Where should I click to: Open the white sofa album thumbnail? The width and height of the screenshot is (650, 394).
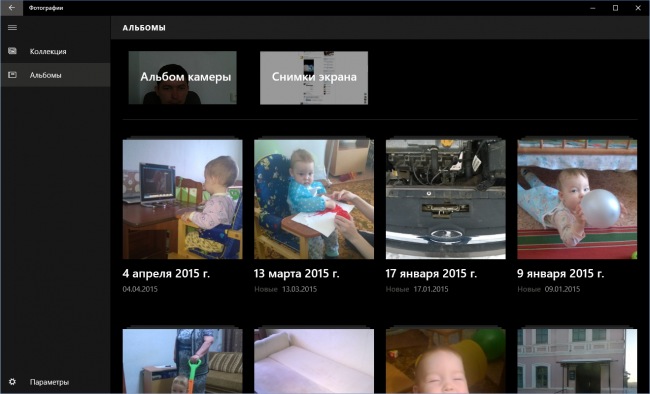click(314, 361)
